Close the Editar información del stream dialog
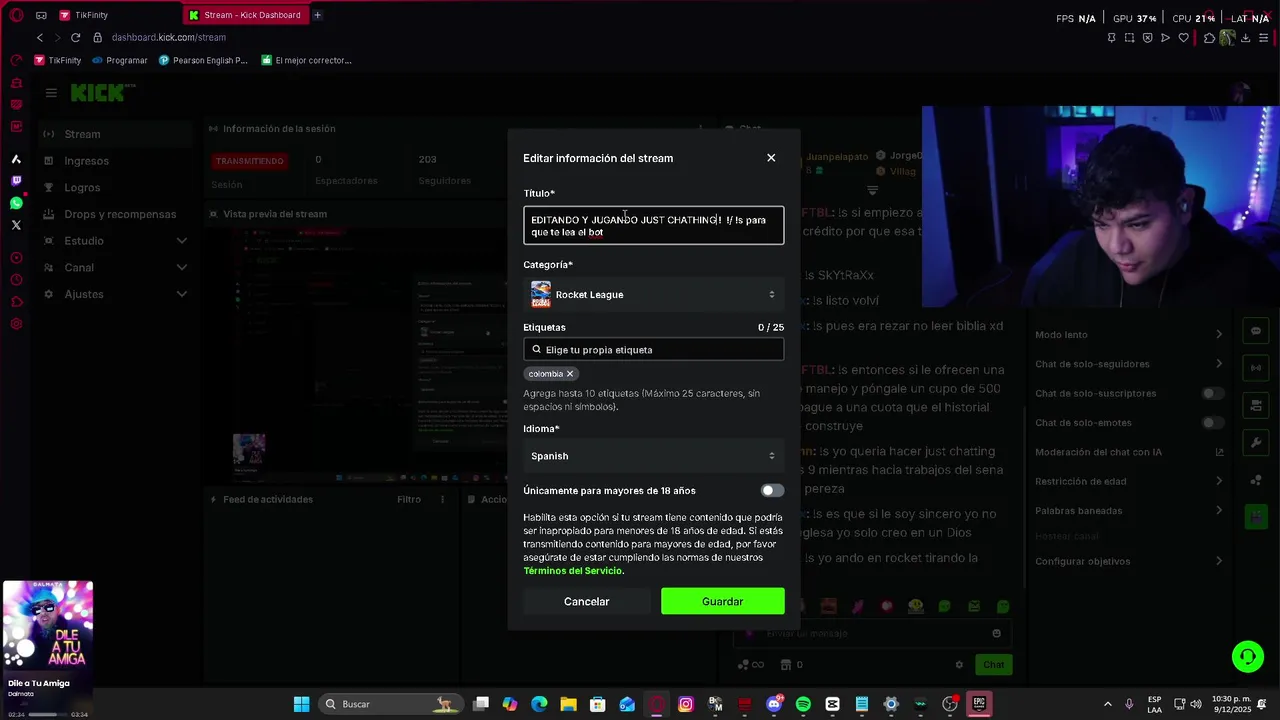 771,158
